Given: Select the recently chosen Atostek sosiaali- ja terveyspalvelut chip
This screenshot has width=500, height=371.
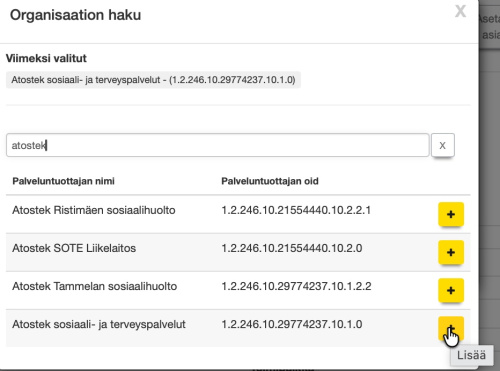Looking at the screenshot, I should (153, 80).
